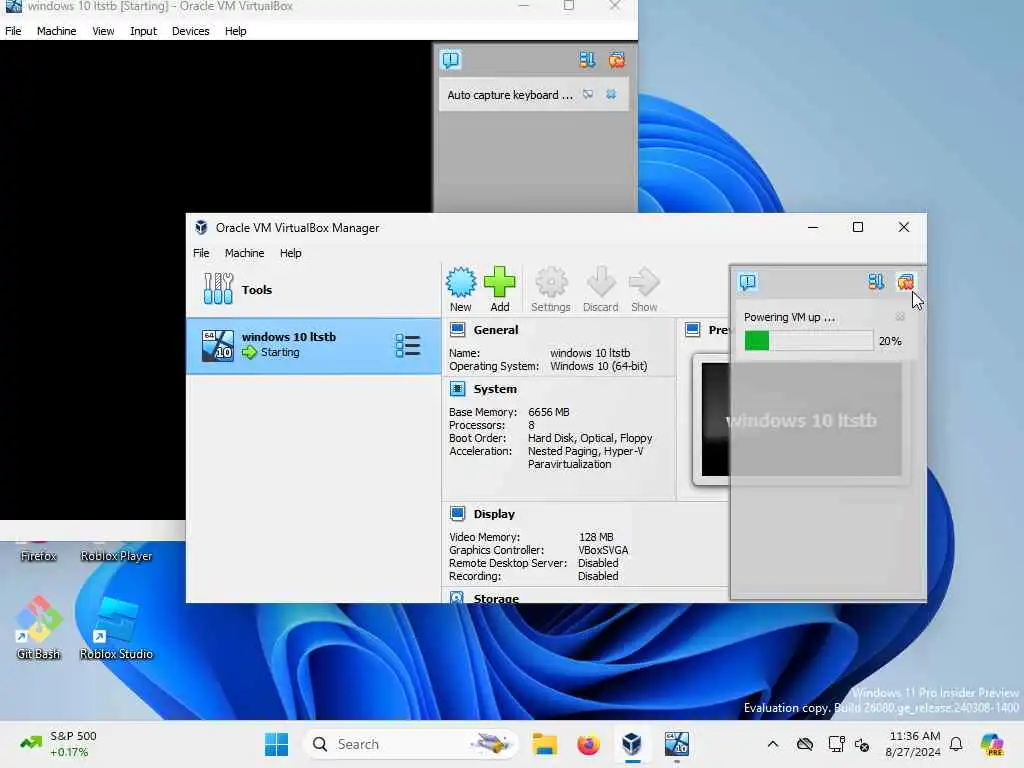The width and height of the screenshot is (1024, 768).
Task: Open the windows 10 ltstb machine menu icon
Action: (408, 345)
